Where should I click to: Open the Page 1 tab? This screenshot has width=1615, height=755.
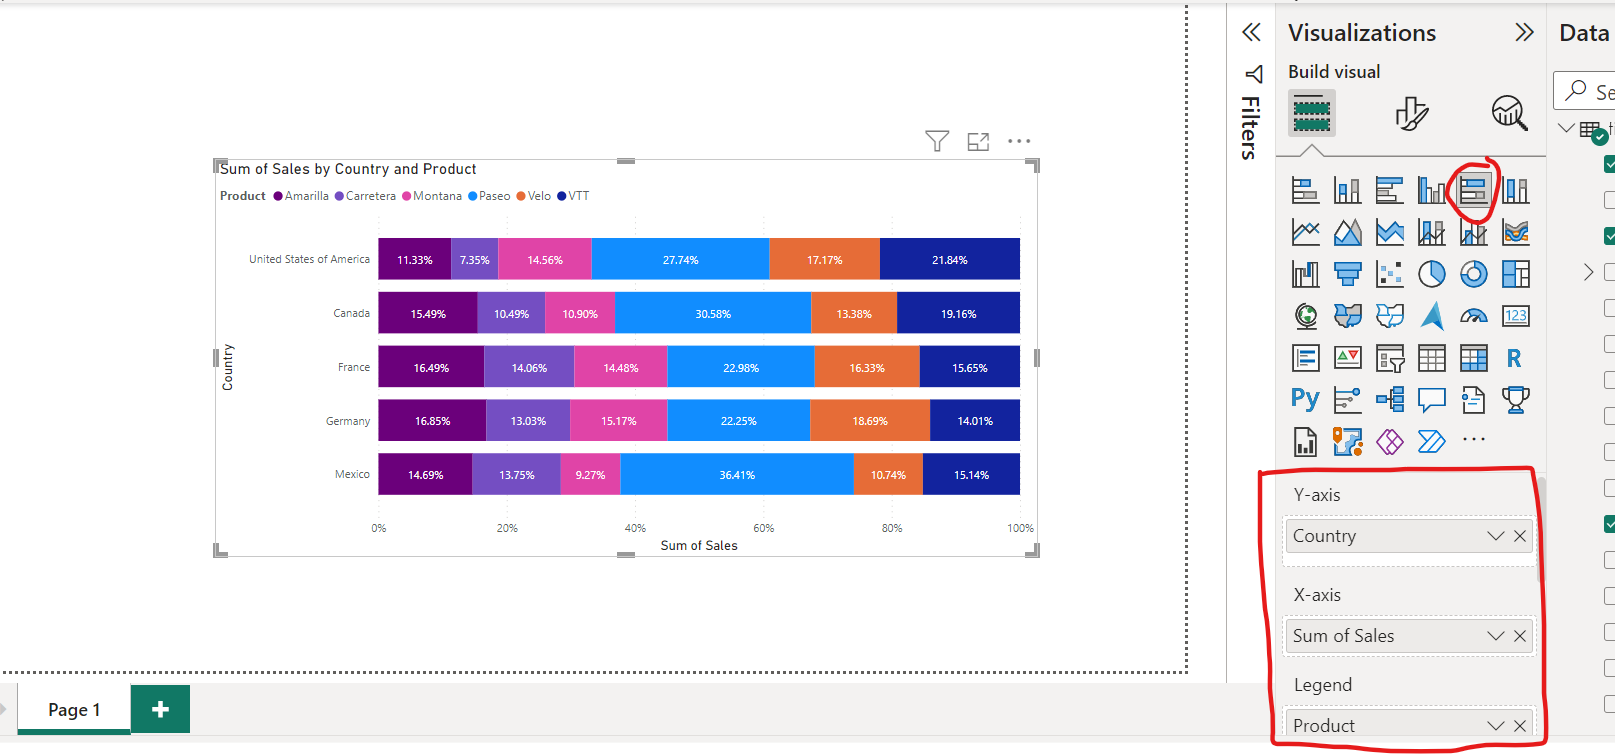(x=74, y=709)
